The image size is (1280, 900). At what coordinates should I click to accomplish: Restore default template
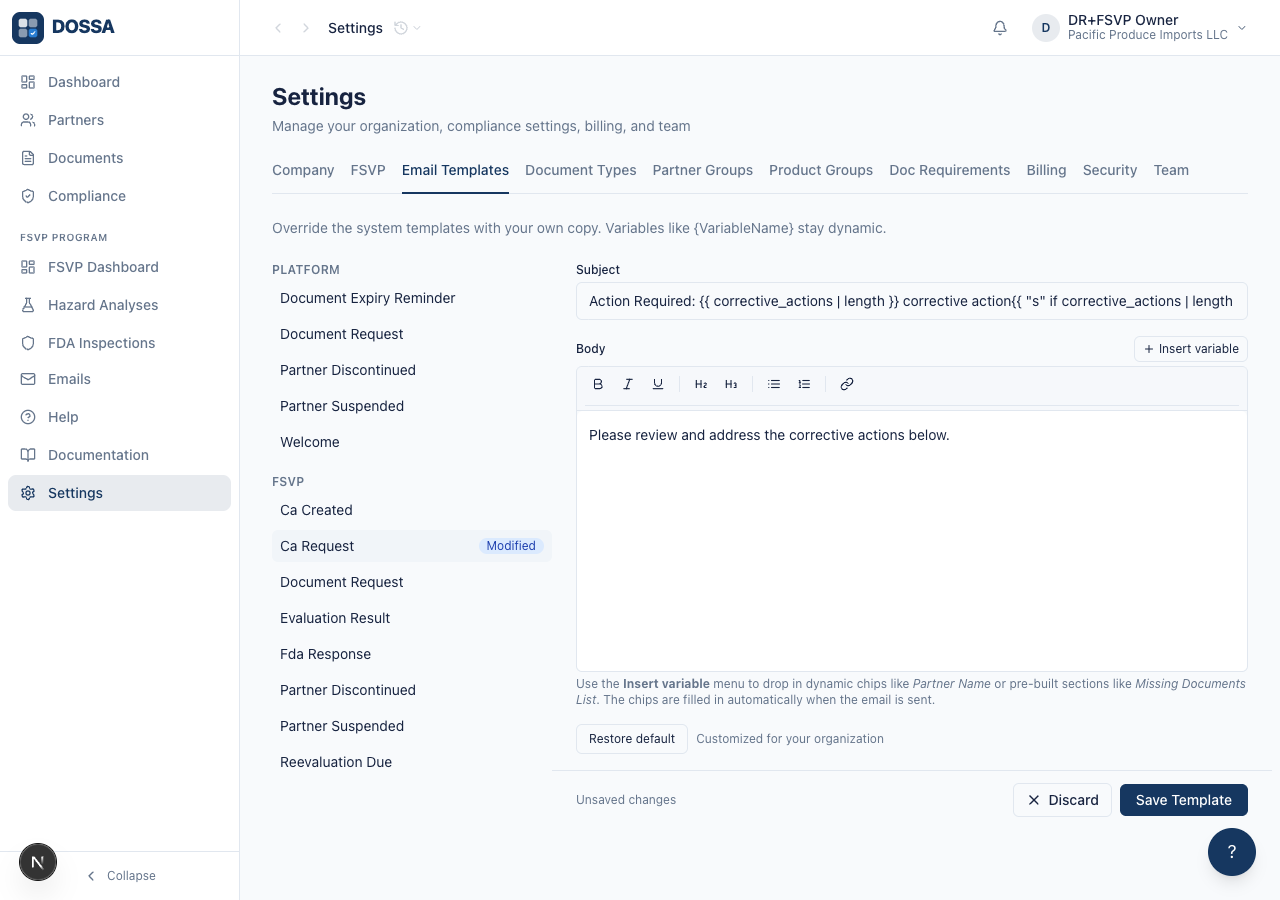click(632, 739)
